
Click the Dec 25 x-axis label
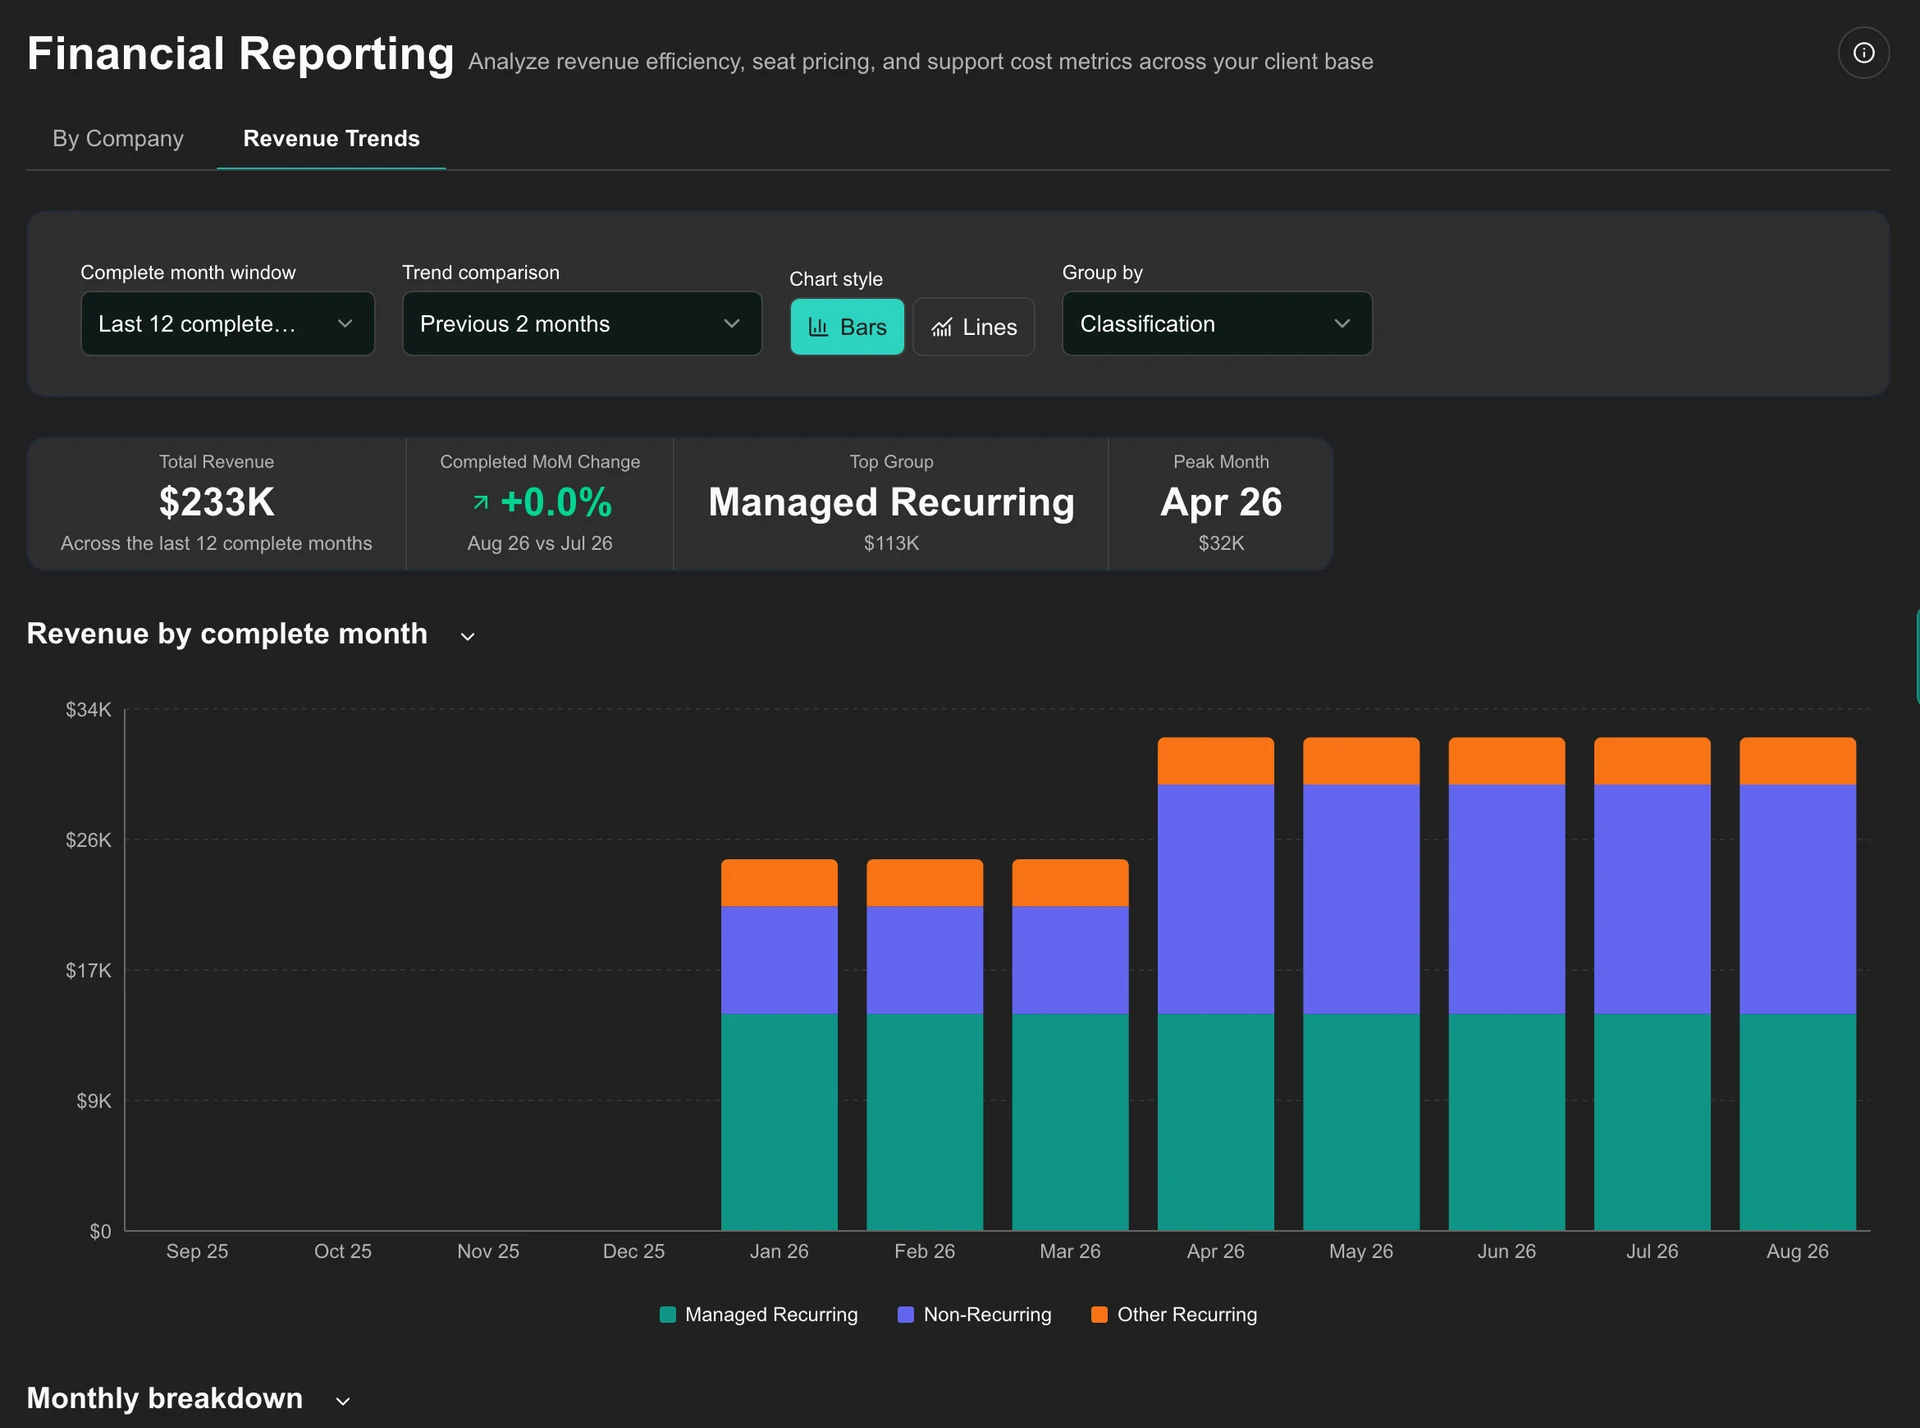(634, 1251)
